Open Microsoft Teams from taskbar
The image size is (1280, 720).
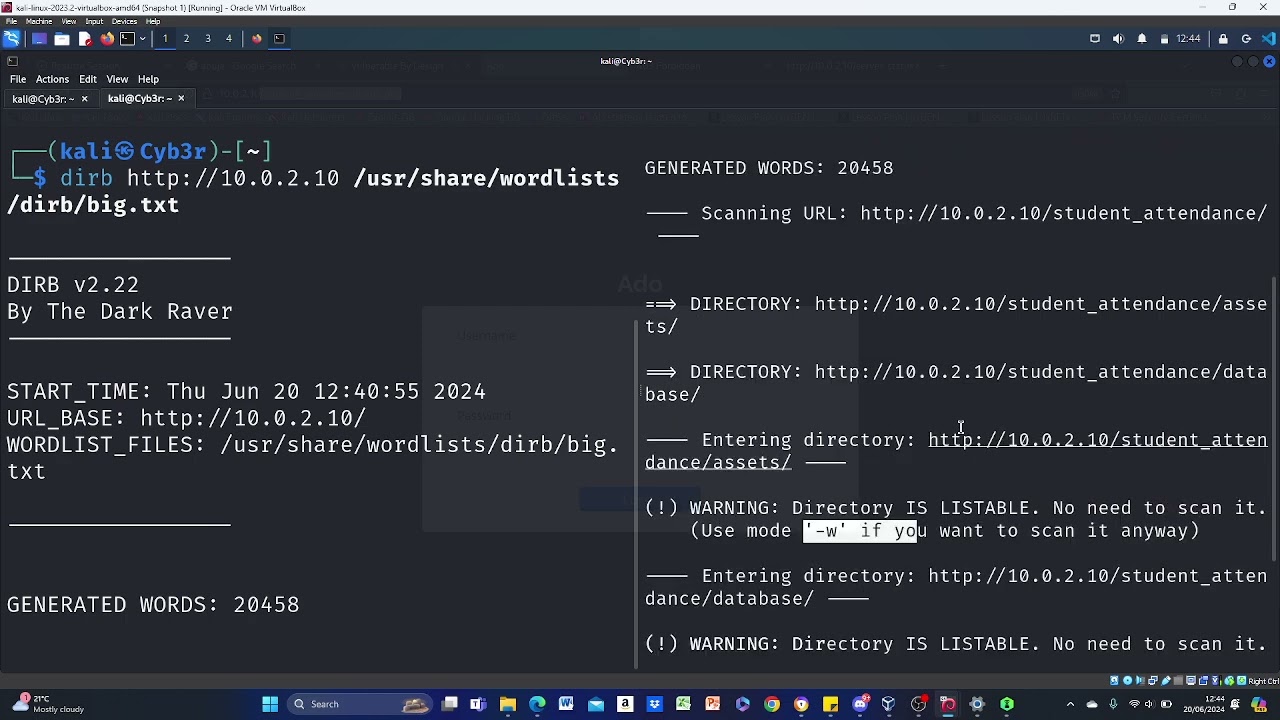[x=479, y=704]
